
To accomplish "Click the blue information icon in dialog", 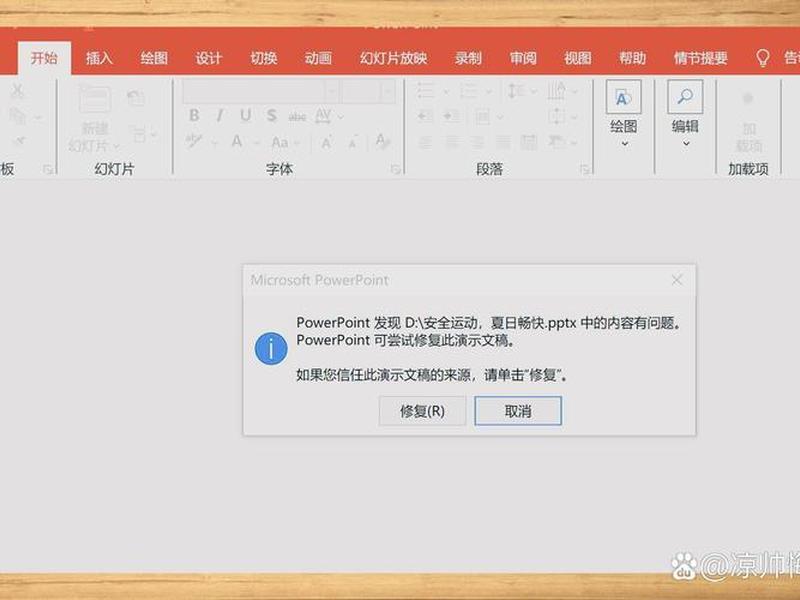I will 271,348.
